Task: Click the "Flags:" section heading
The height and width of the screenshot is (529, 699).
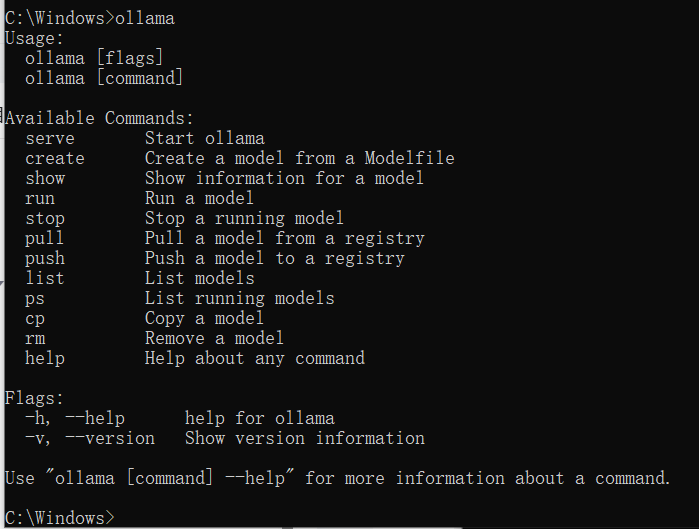Action: (x=35, y=398)
